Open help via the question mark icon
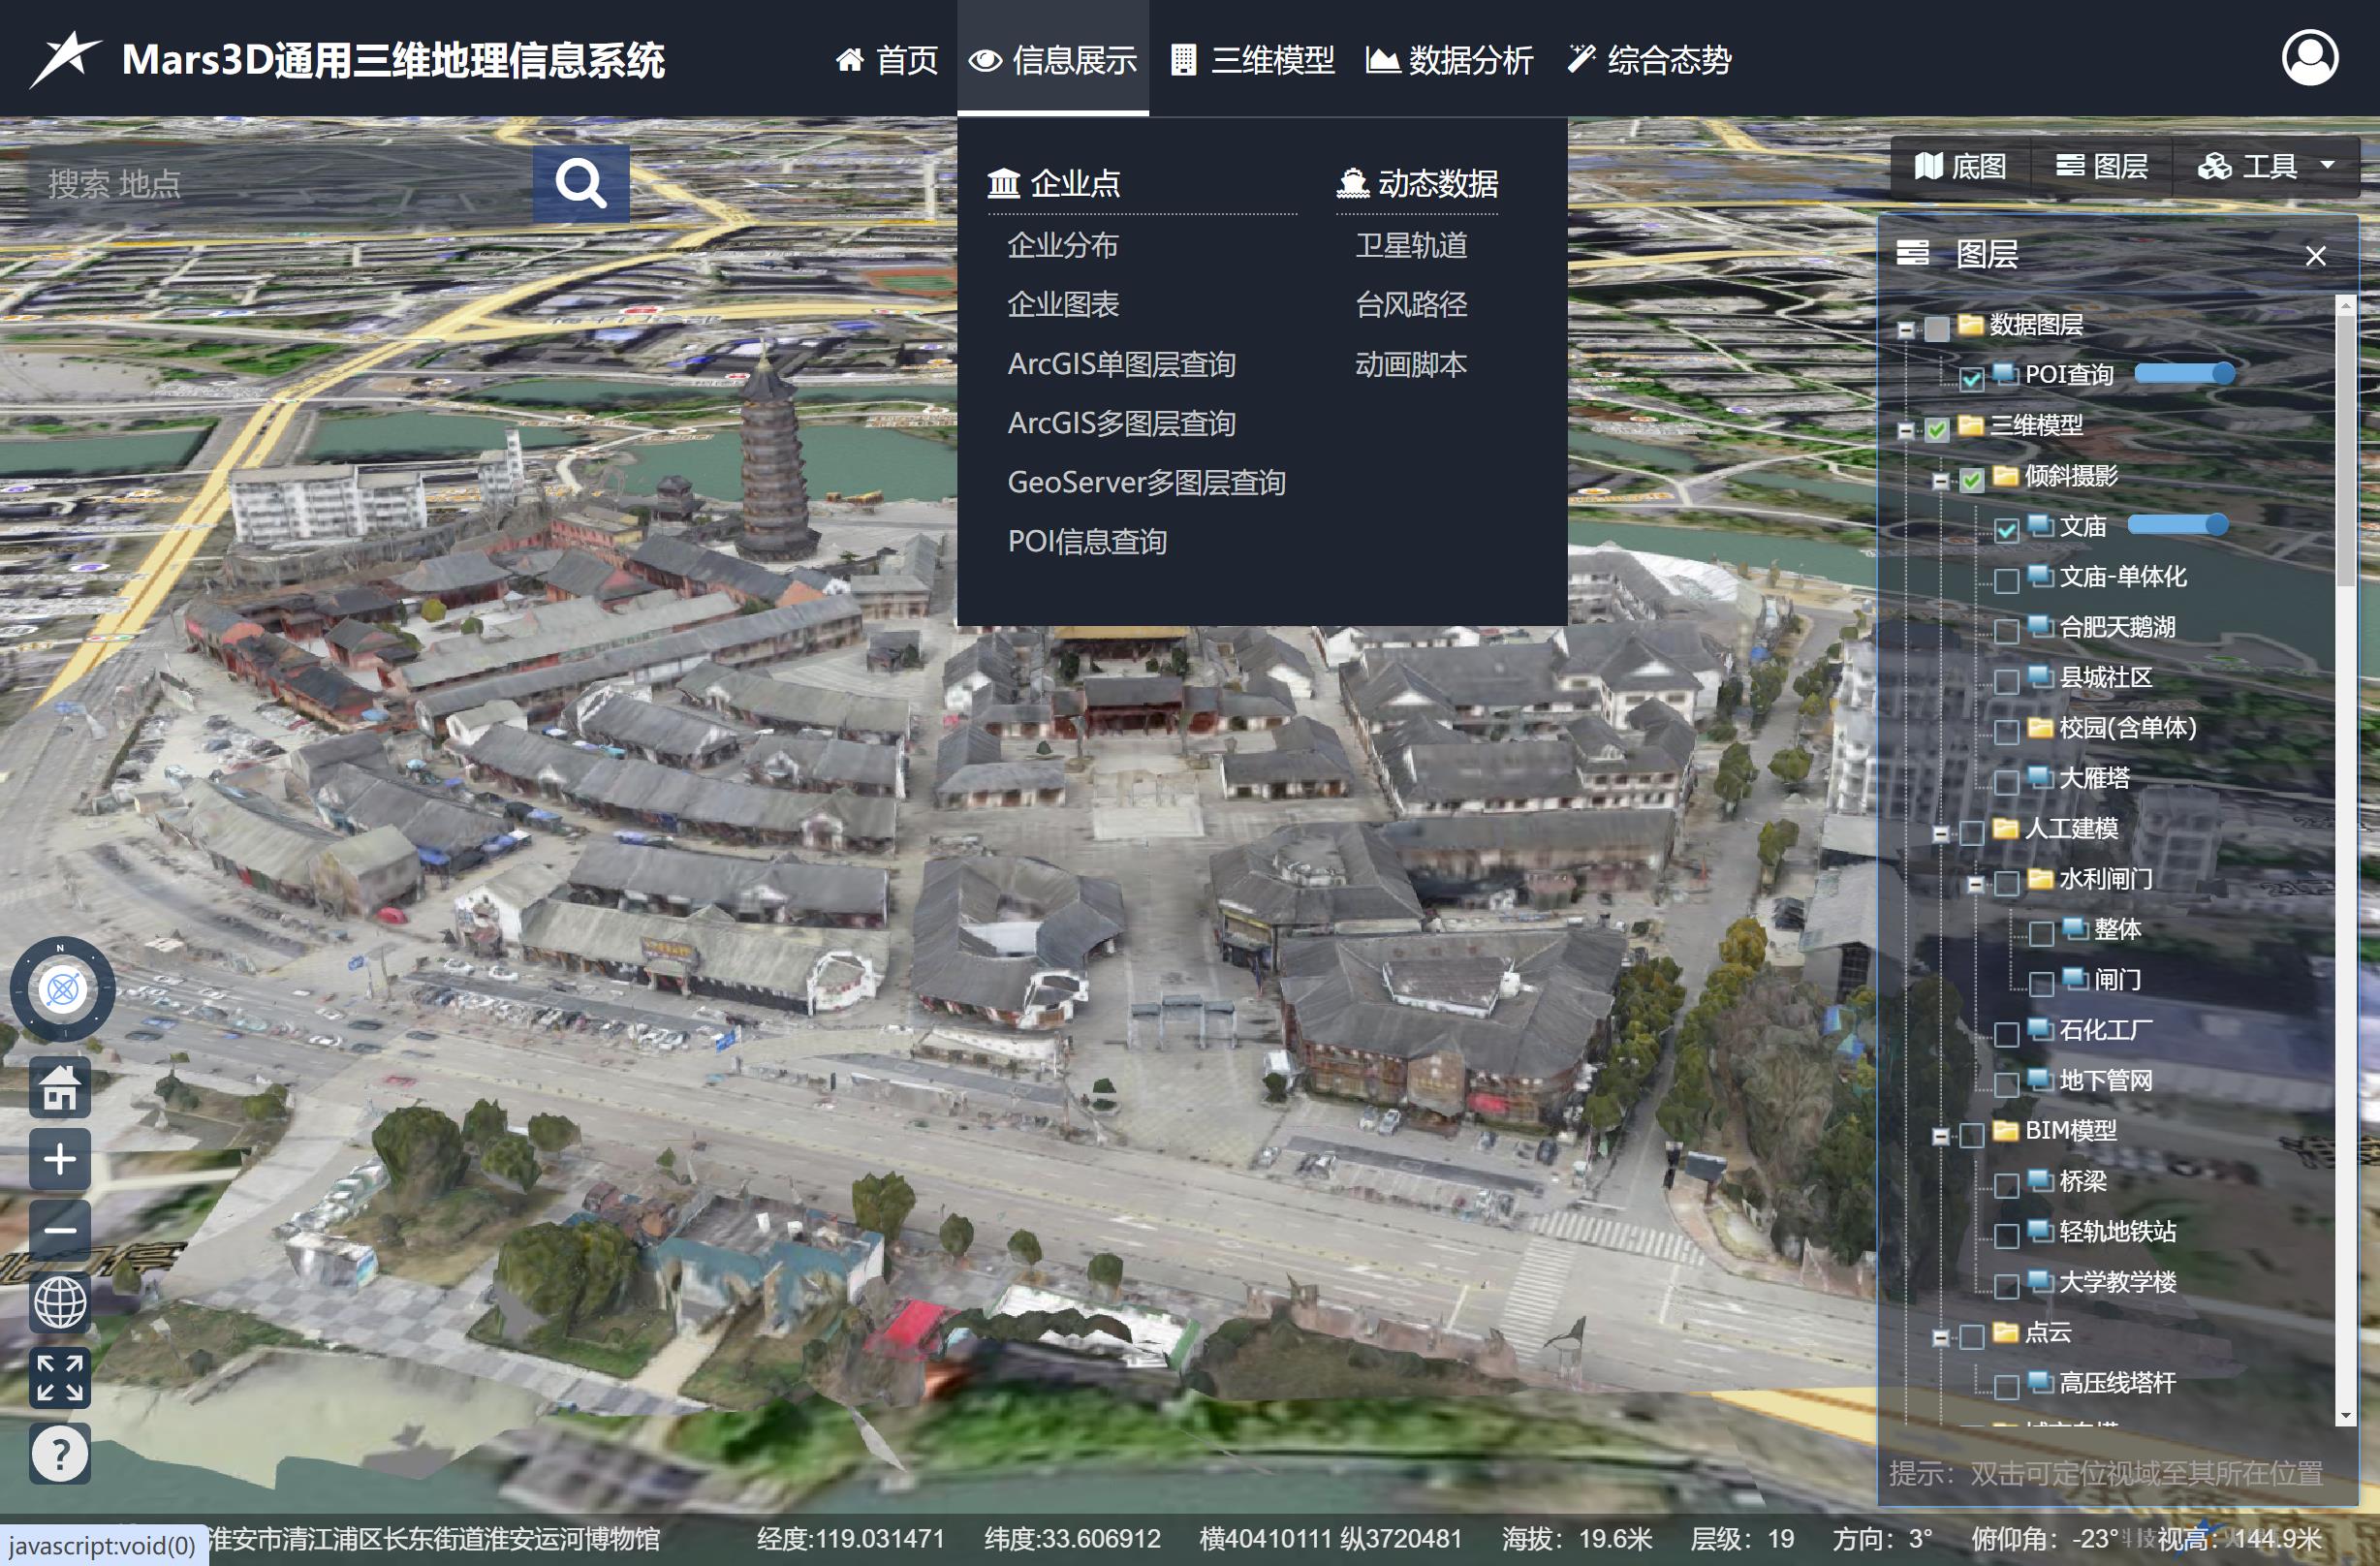Screen dimensions: 2380x1566 [x=60, y=1452]
